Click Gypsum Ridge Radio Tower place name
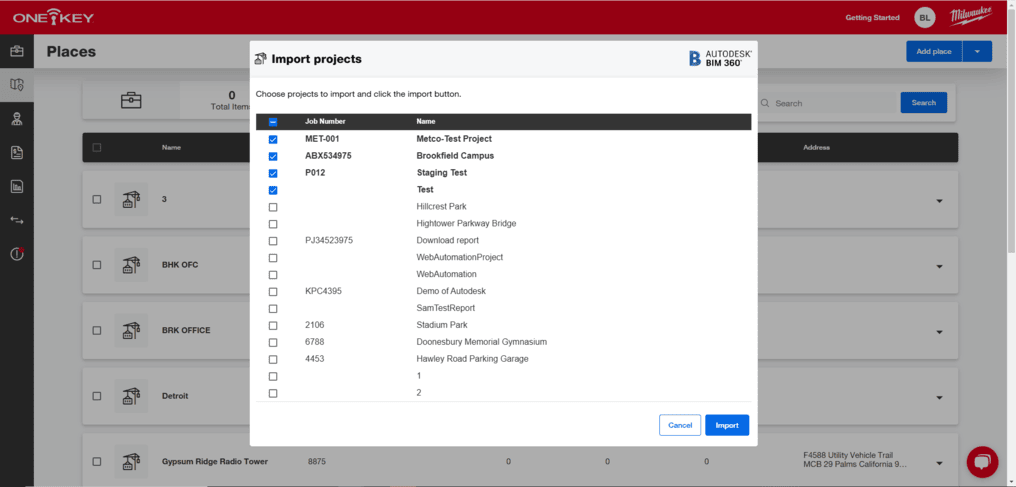Image resolution: width=1016 pixels, height=487 pixels. 214,462
